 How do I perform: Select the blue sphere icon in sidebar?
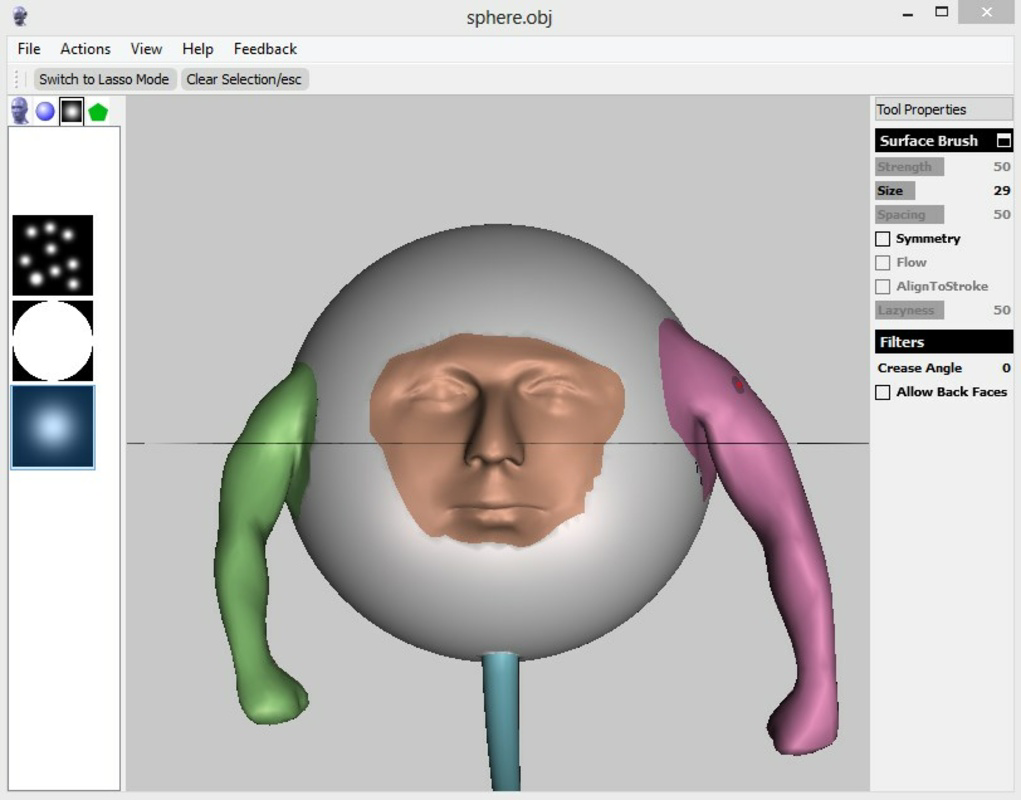tap(44, 111)
